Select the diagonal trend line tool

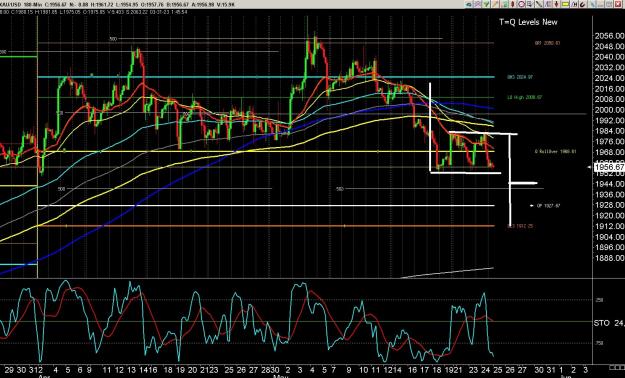539,4
